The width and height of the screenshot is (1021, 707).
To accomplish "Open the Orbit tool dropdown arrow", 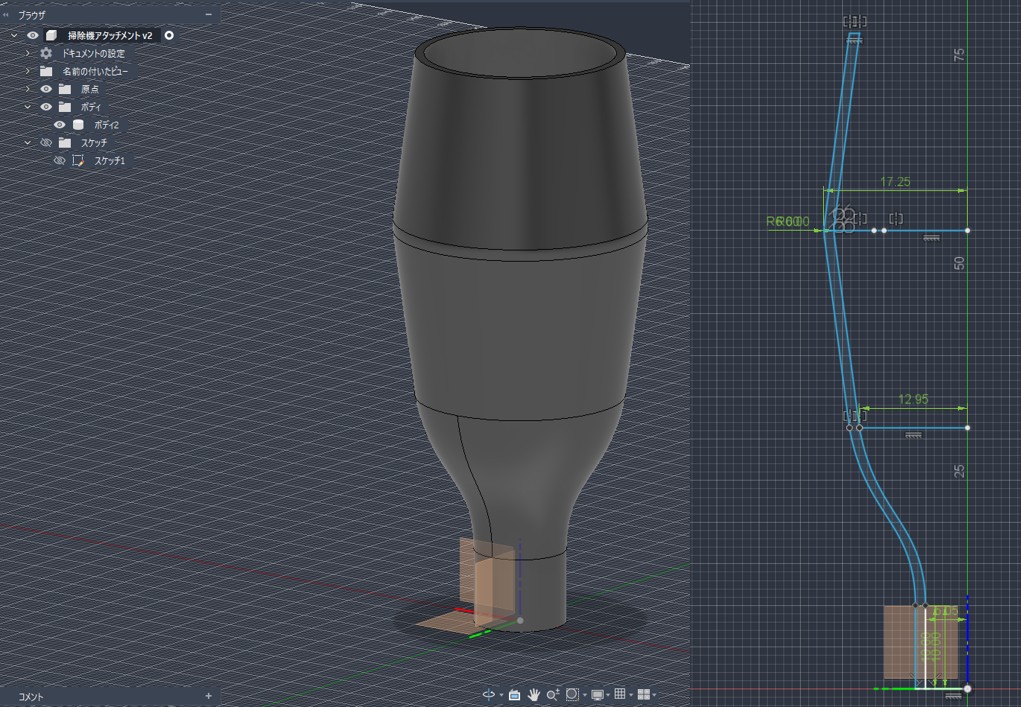I will [501, 695].
